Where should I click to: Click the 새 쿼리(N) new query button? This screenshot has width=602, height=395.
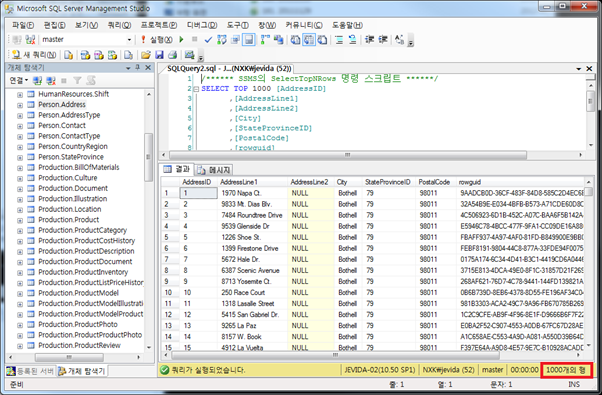(x=34, y=55)
